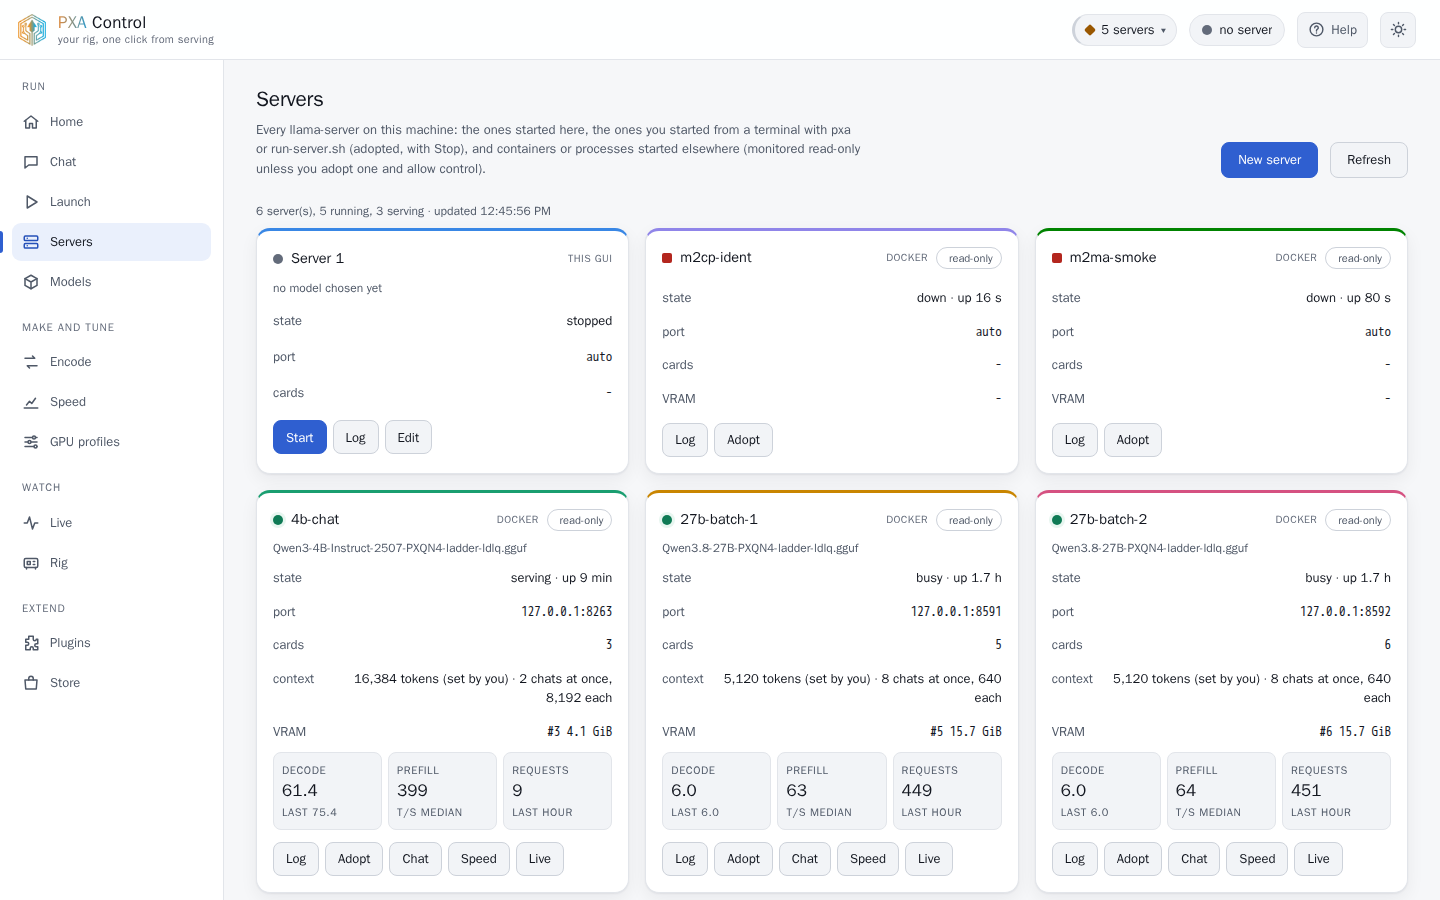Viewport: 1440px width, 900px height.
Task: Select Servers sidebar item
Action: click(x=111, y=242)
